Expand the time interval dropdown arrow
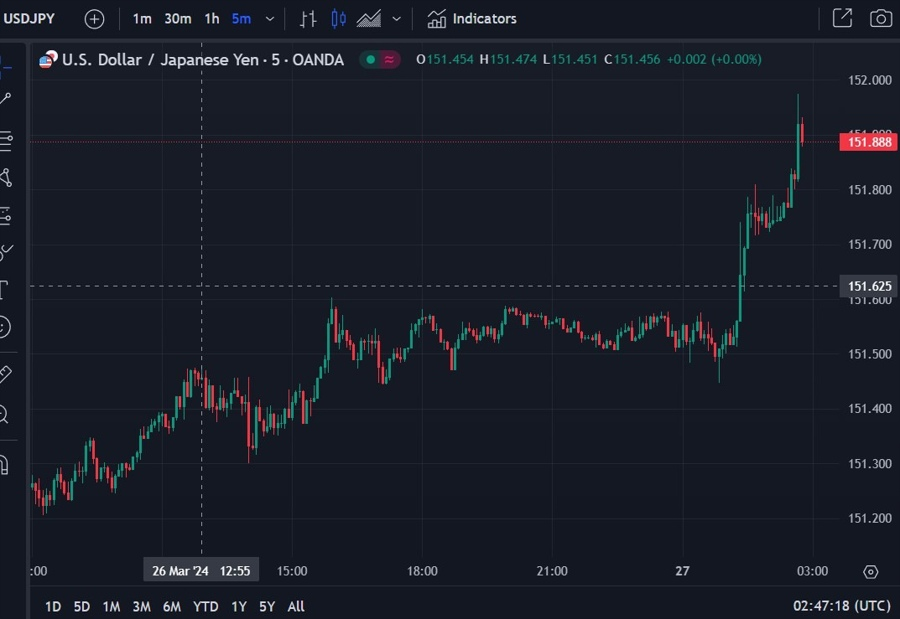Screen dimensions: 900x619 pos(270,19)
